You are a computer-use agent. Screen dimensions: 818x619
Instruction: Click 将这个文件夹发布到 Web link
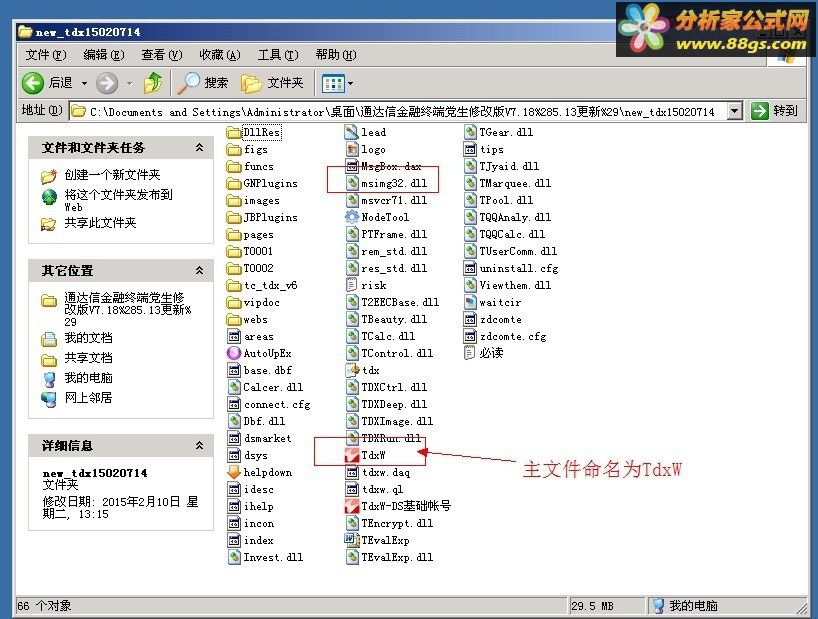pyautogui.click(x=118, y=200)
